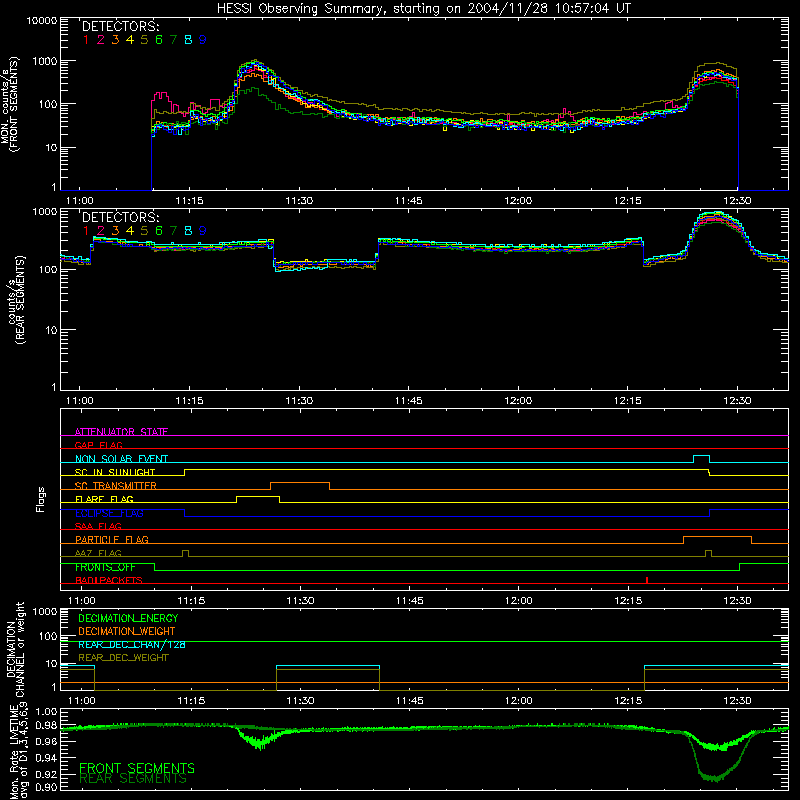Click DETECTORS: label in rear segments panel
The height and width of the screenshot is (800, 800).
121,217
